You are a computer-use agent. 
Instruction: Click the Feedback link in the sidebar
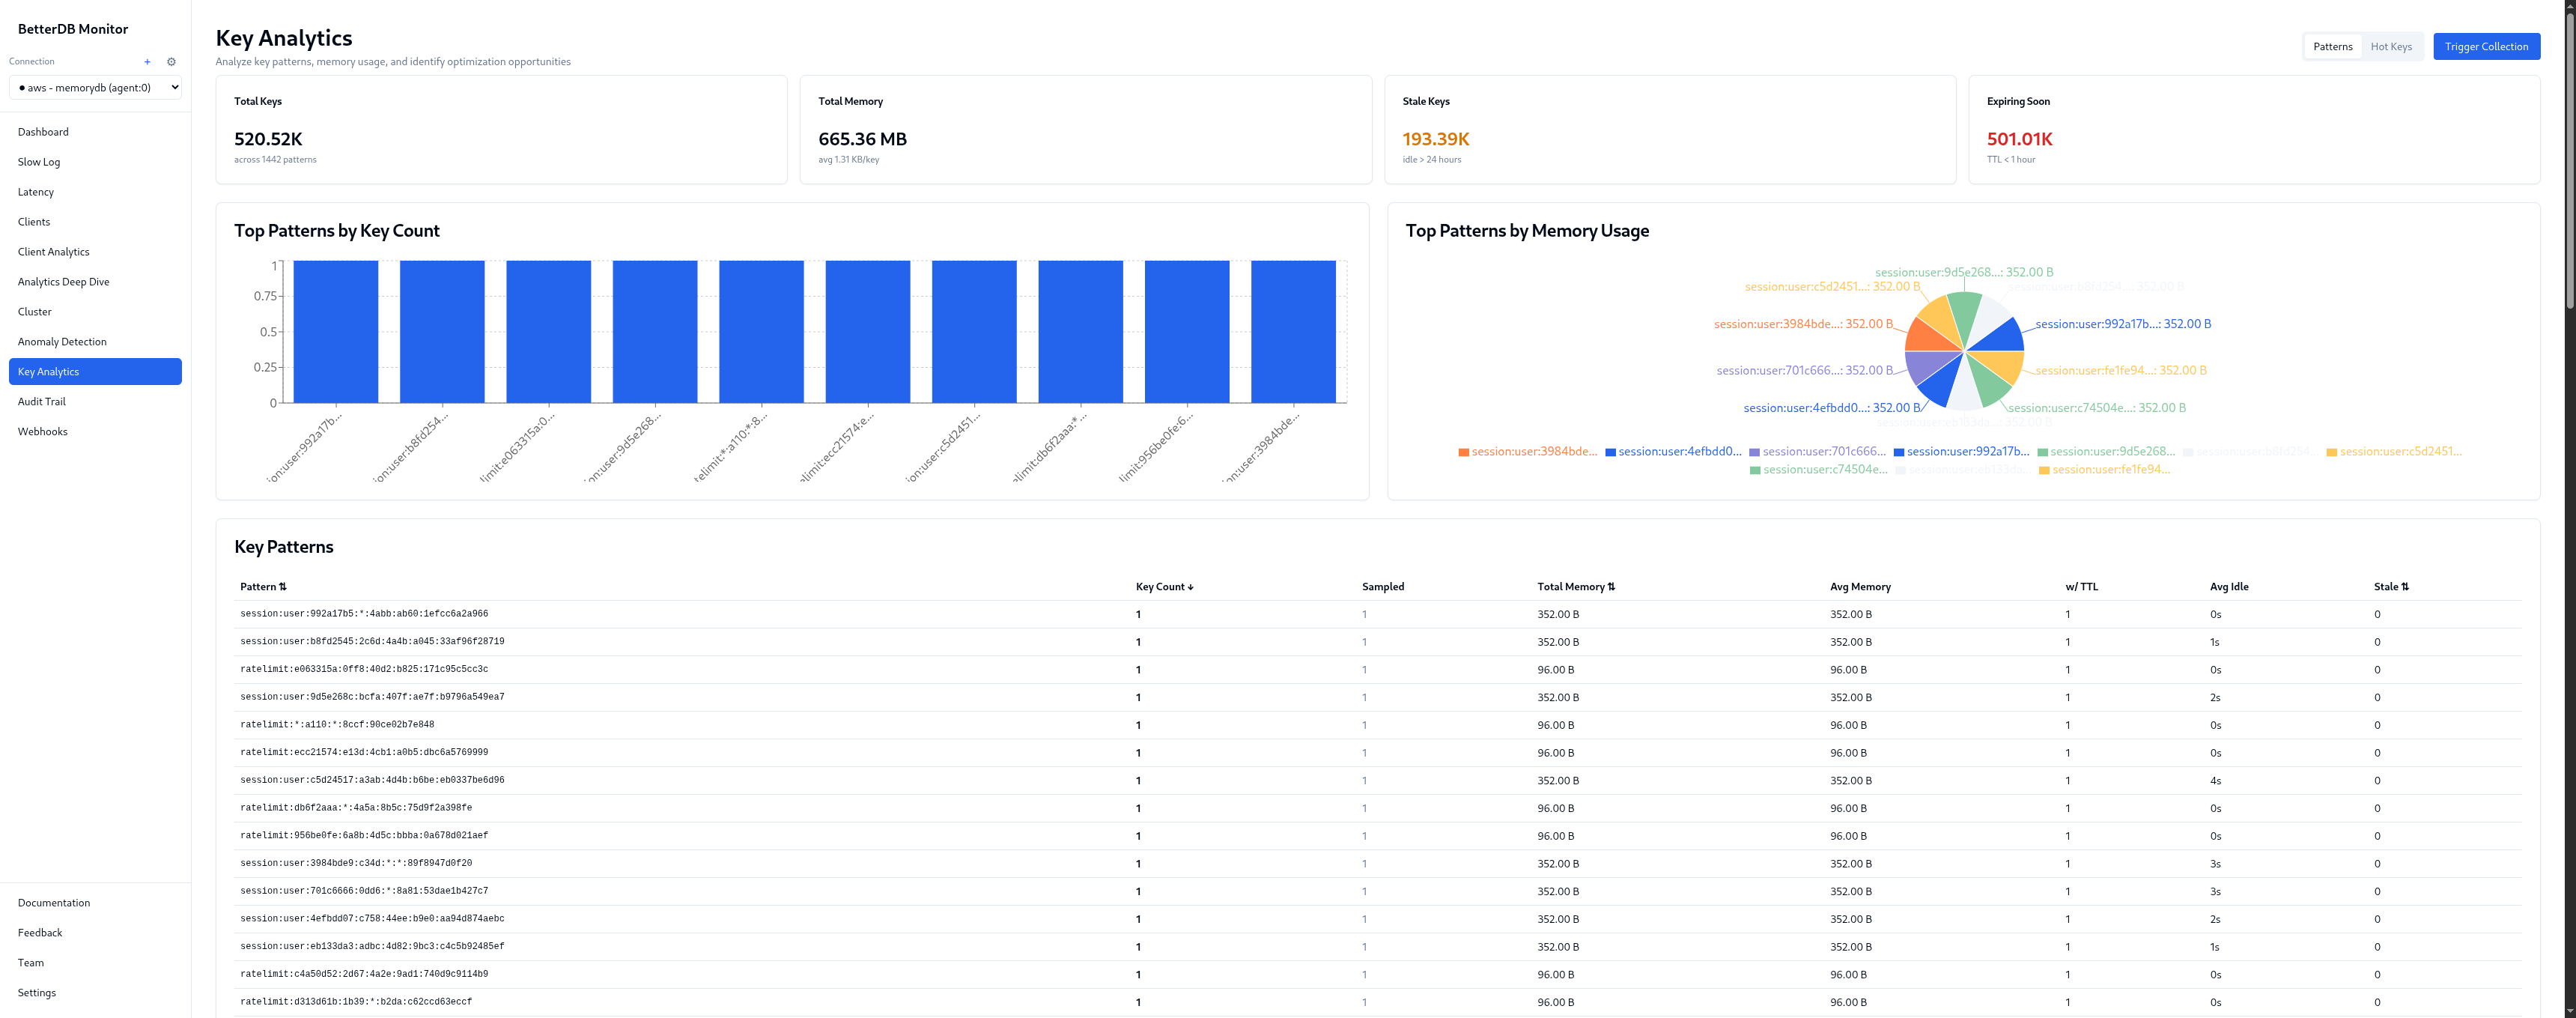coord(39,932)
